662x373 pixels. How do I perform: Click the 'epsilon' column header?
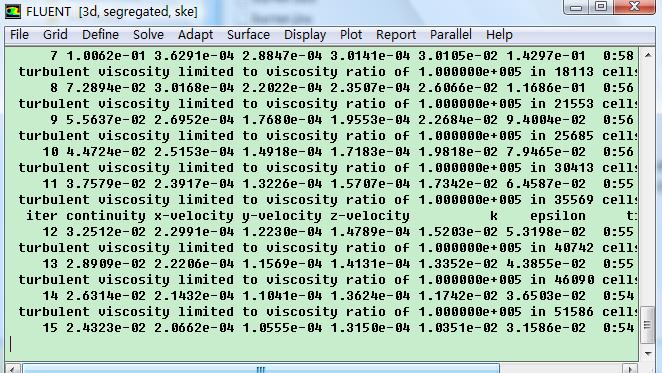[558, 216]
